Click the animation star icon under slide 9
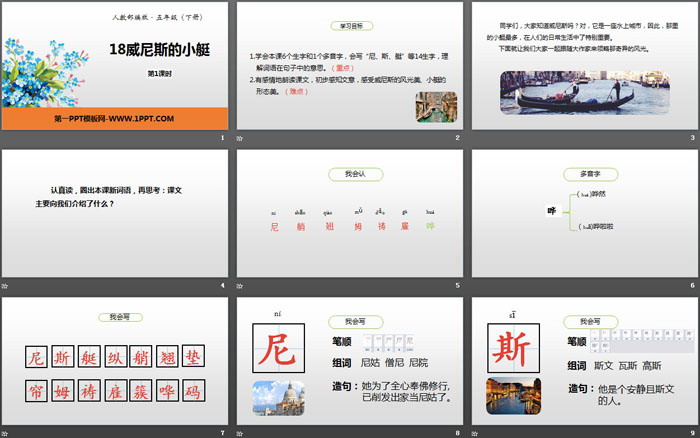 pyautogui.click(x=475, y=434)
